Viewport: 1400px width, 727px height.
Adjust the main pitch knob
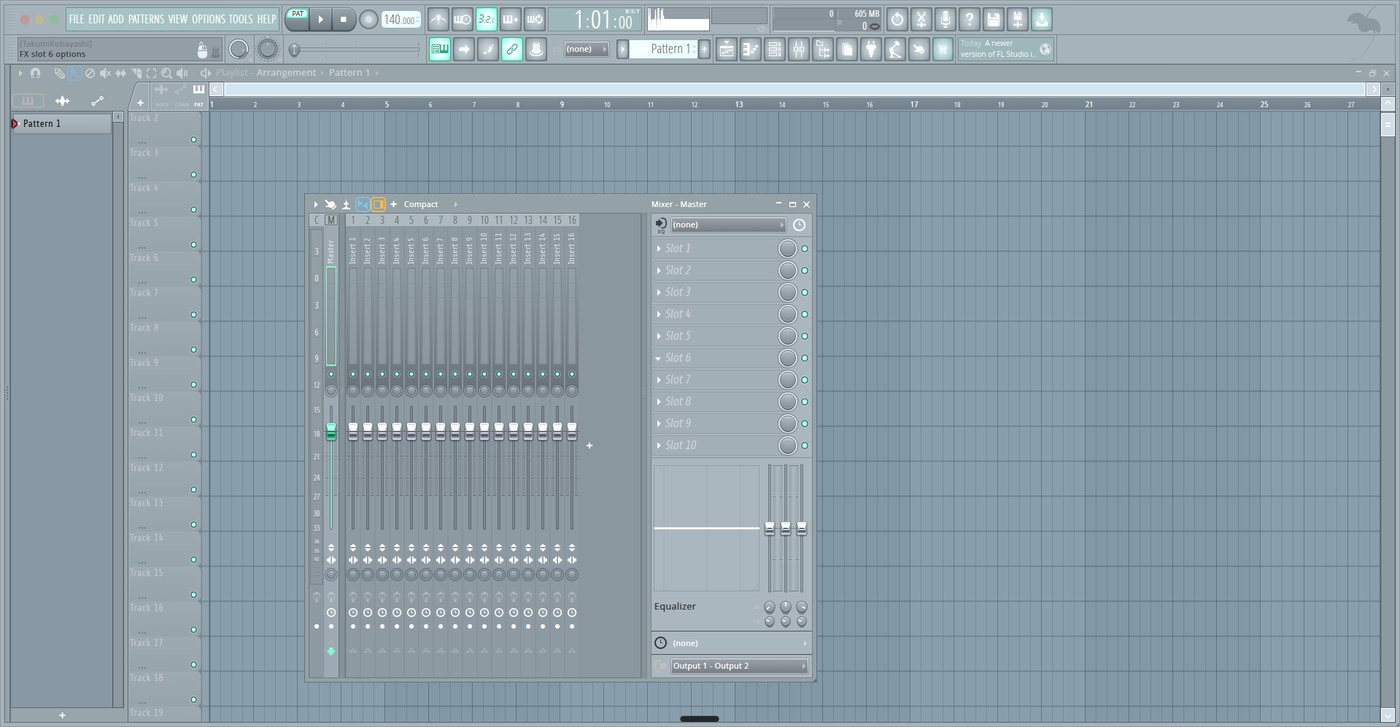point(268,49)
